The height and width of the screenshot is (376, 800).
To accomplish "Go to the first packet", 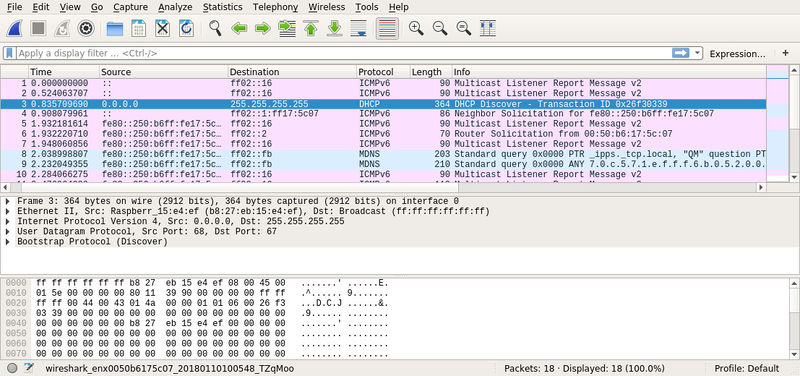I will (311, 29).
